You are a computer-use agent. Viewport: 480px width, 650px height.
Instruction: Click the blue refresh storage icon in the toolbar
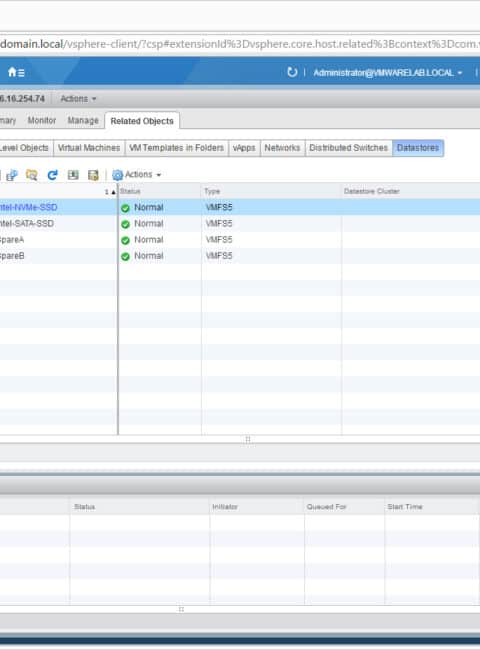[x=52, y=175]
